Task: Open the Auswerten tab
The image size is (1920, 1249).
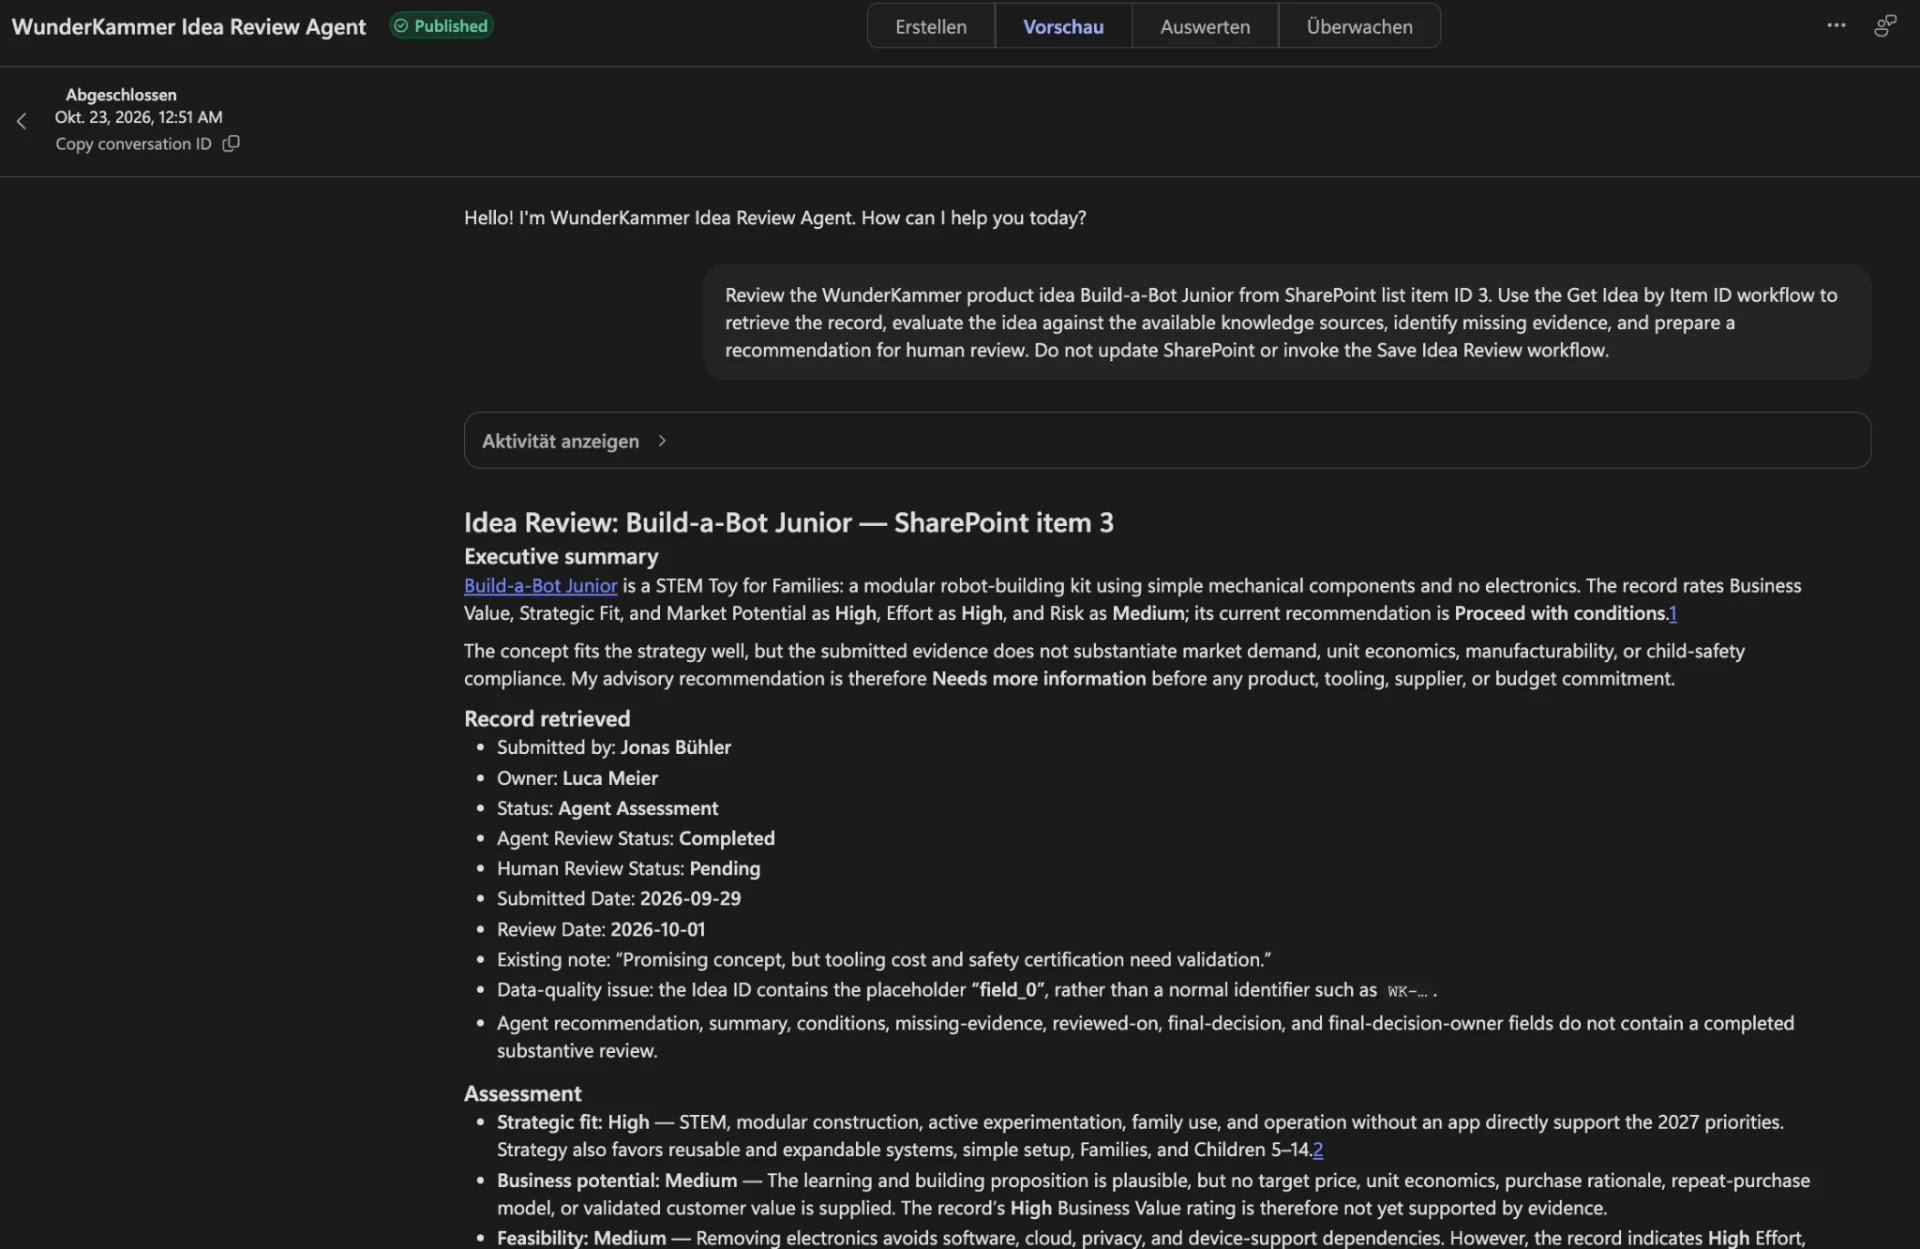Action: 1205,27
